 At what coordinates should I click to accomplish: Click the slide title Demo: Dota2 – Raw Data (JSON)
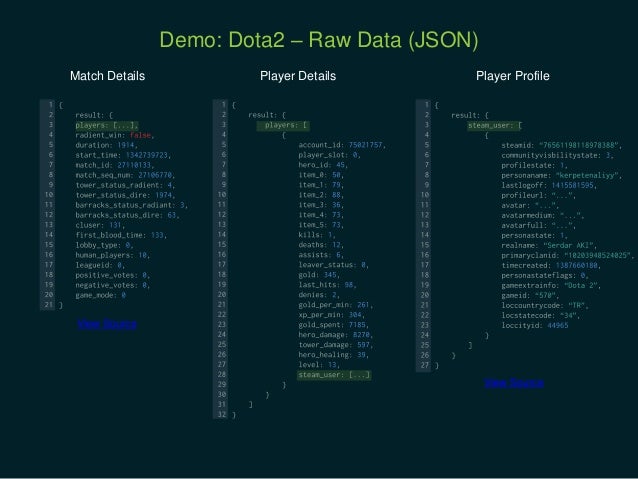pyautogui.click(x=319, y=40)
